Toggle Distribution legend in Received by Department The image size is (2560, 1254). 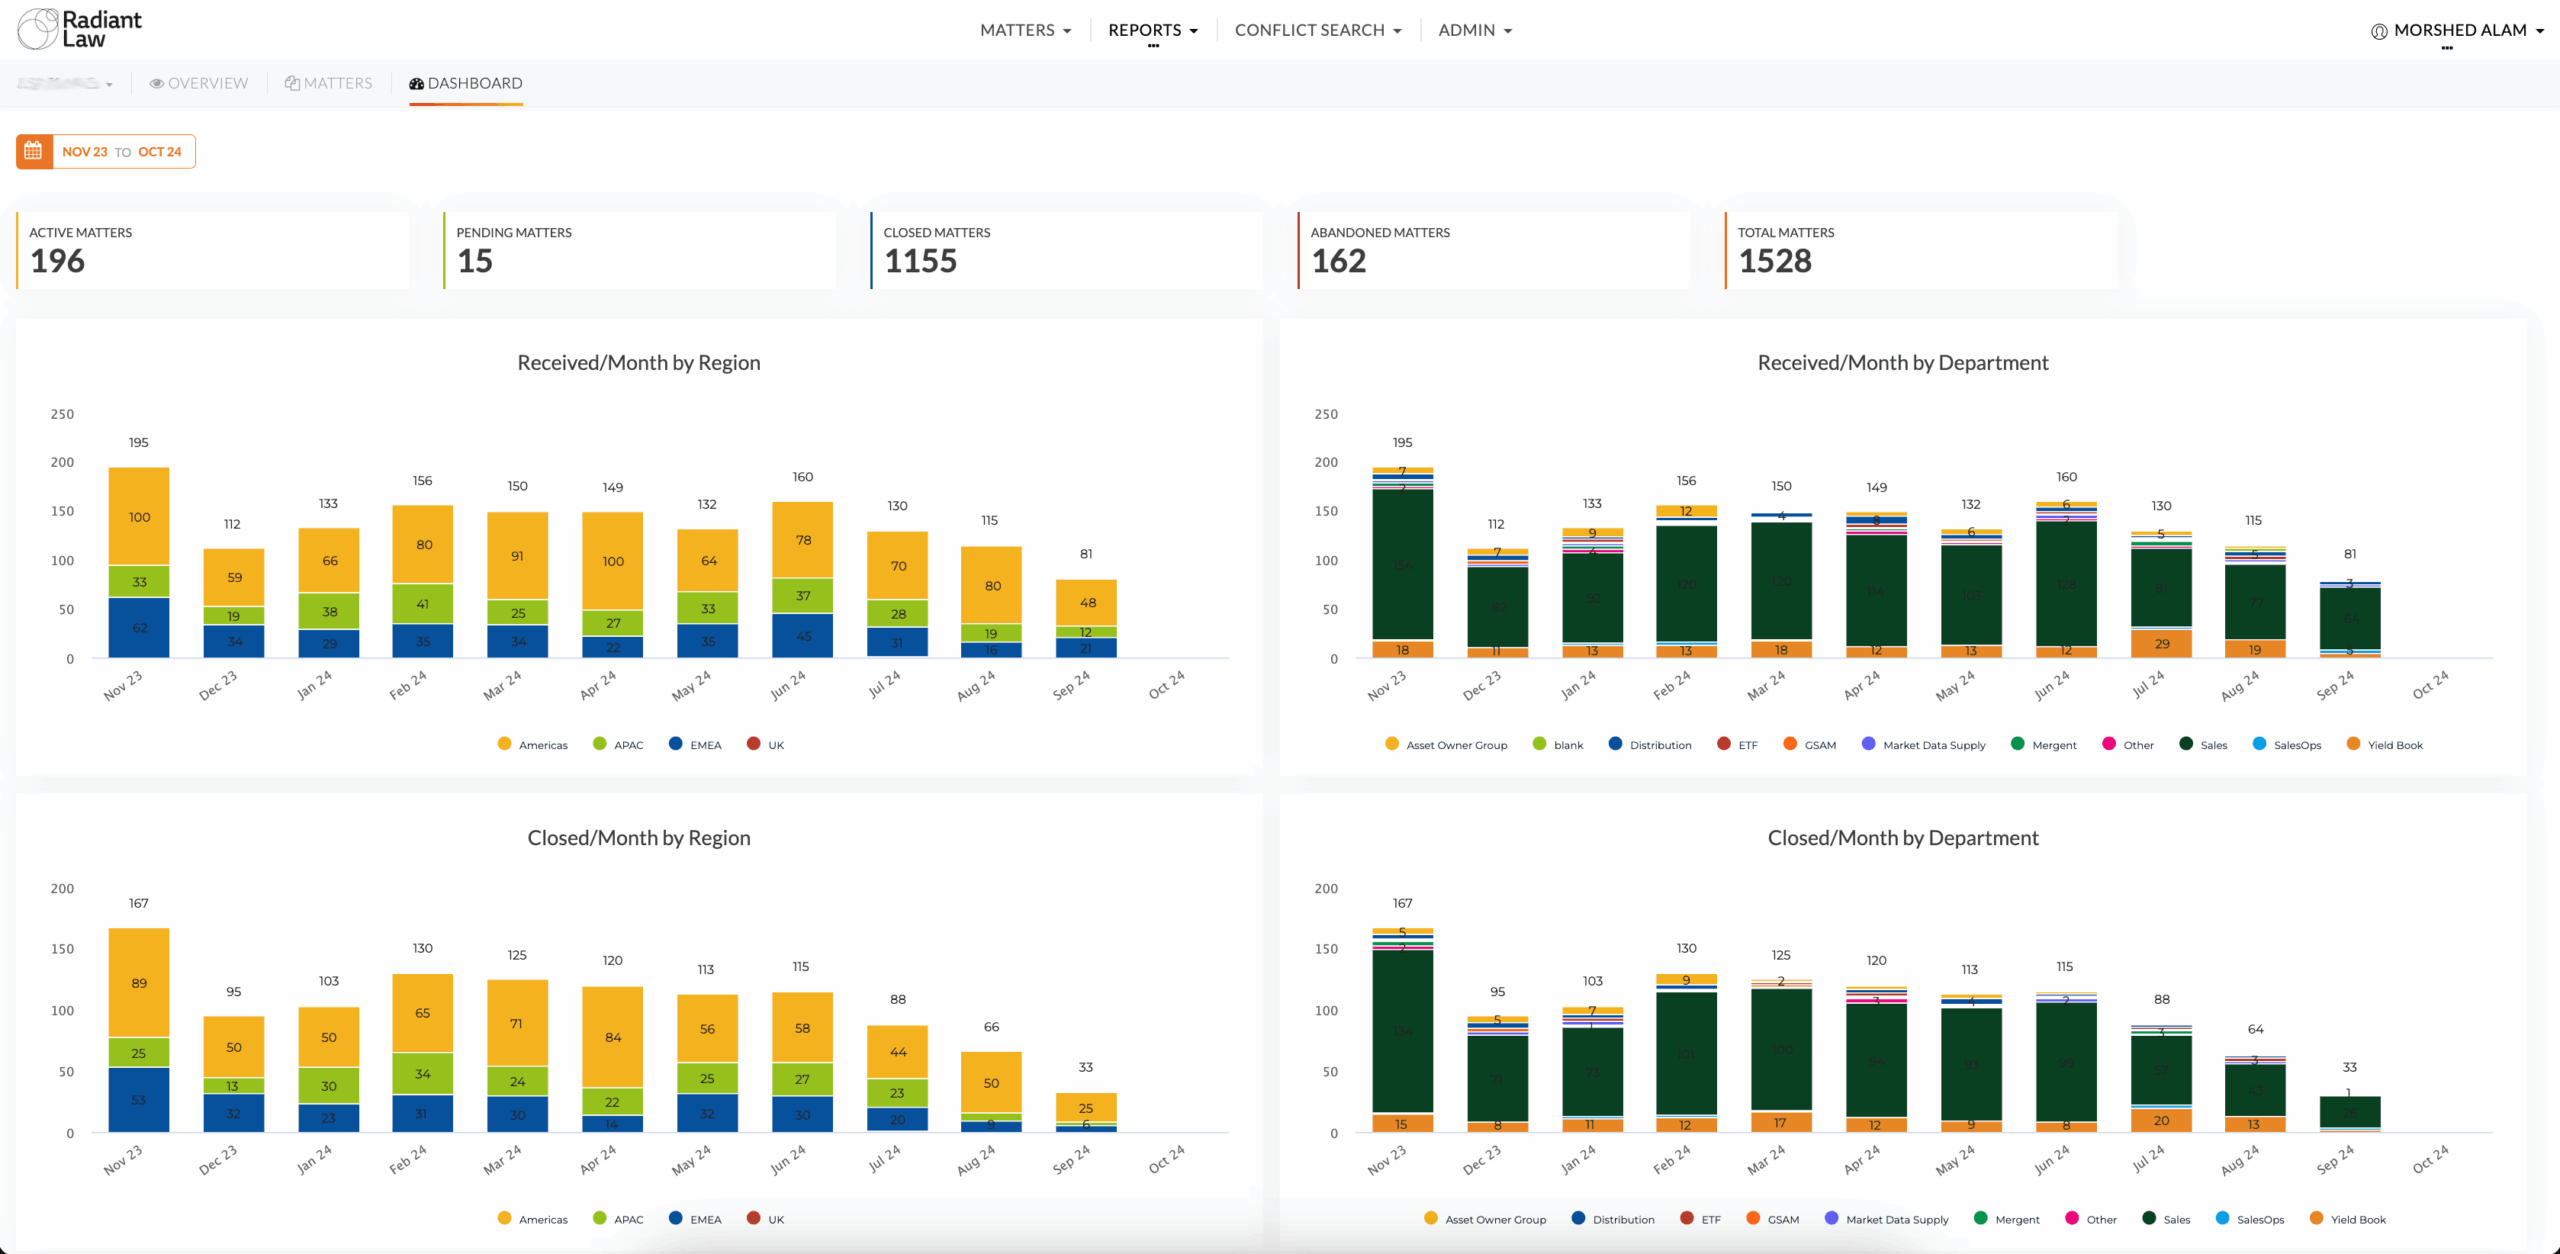point(1650,745)
